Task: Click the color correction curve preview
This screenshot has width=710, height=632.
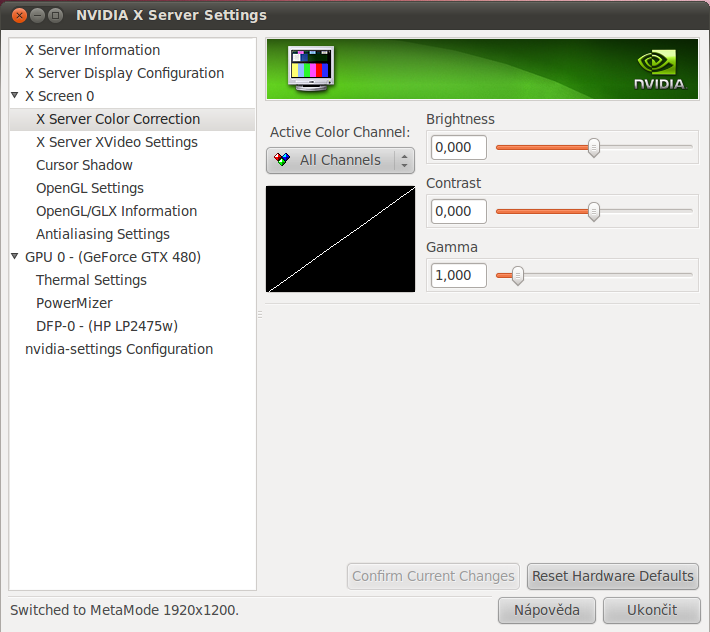Action: (341, 239)
